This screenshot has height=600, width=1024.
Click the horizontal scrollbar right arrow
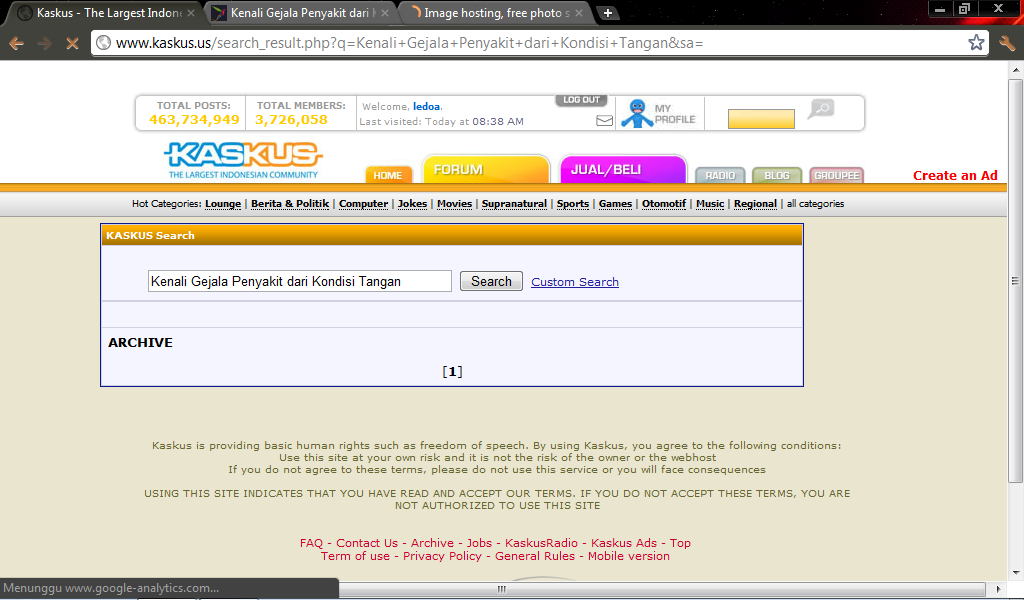[998, 589]
